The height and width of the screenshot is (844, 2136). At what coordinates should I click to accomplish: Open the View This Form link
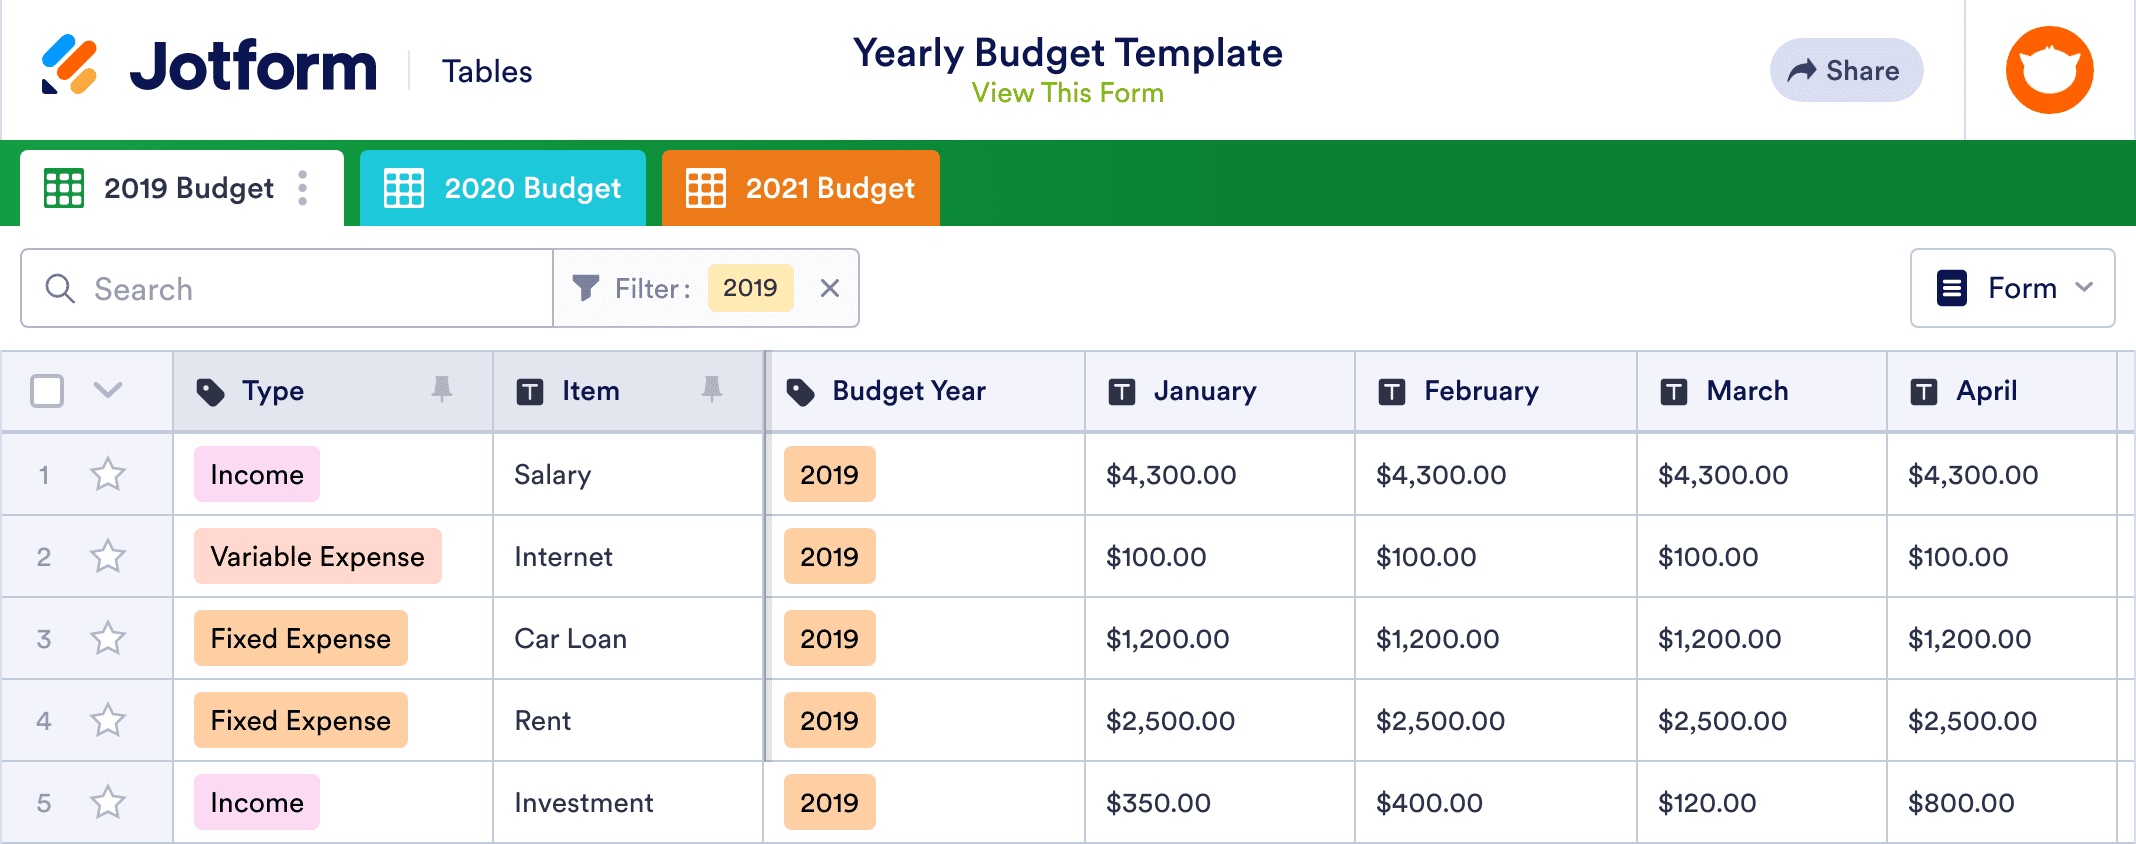(x=1067, y=93)
